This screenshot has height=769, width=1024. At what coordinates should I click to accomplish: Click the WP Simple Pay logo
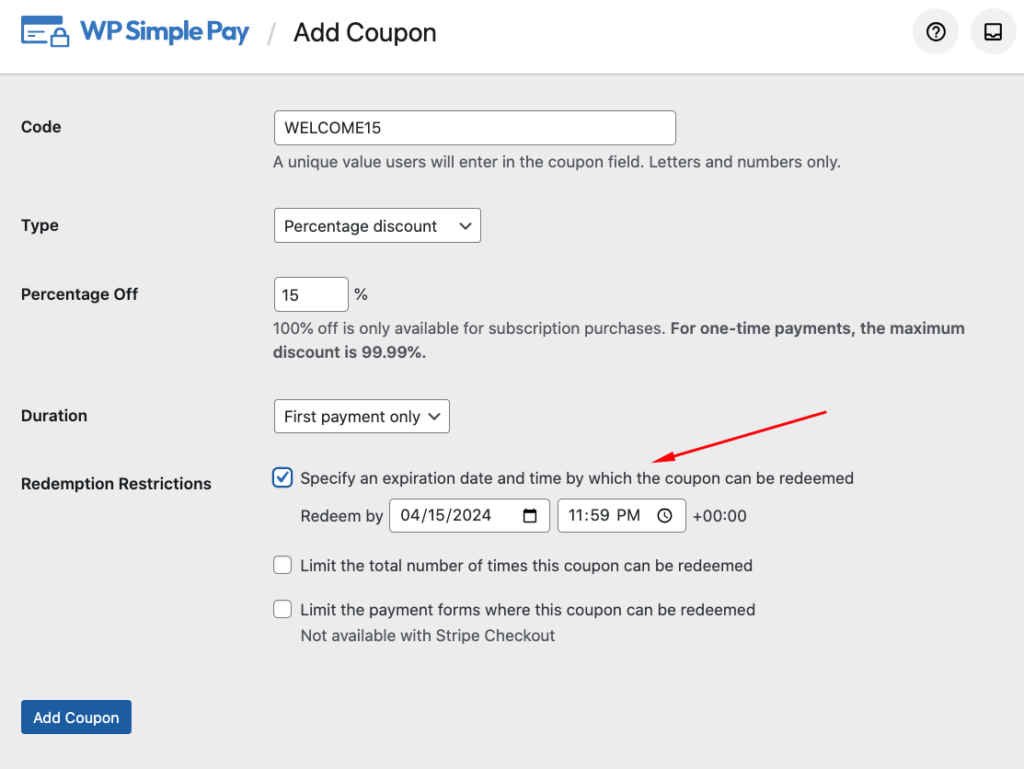point(135,32)
